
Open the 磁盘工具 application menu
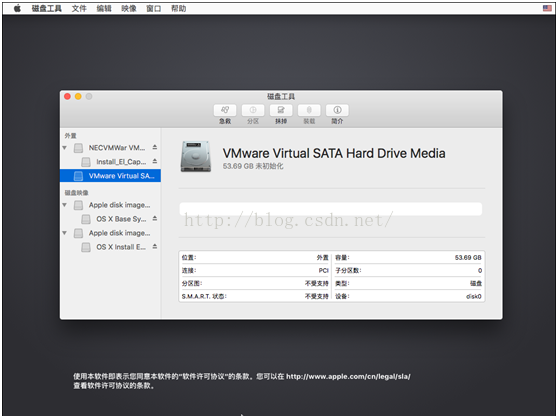click(x=47, y=9)
